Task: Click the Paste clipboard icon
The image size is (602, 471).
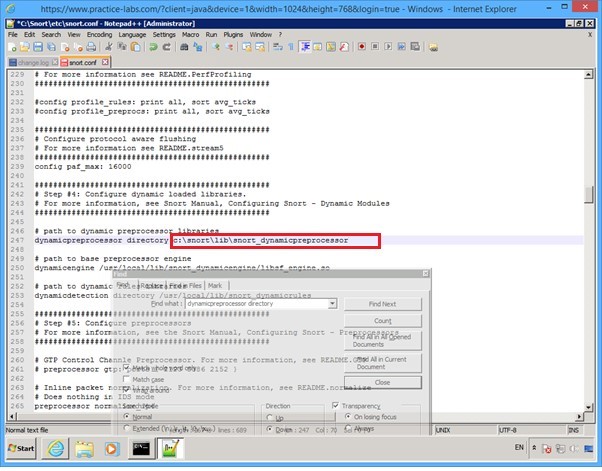Action: pos(136,47)
